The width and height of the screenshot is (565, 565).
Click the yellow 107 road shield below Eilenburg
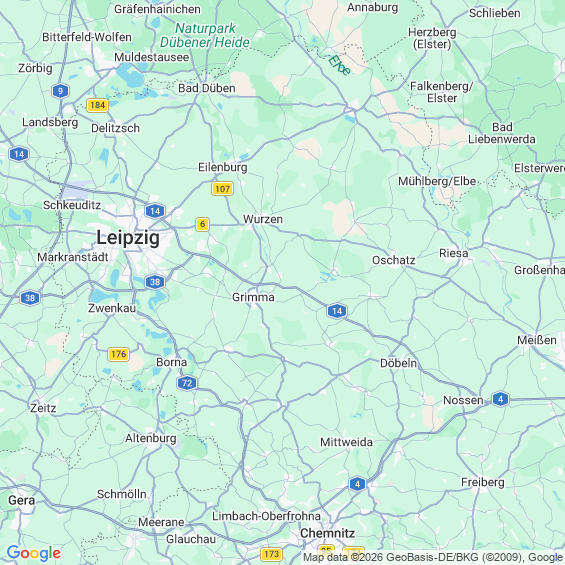pos(222,188)
